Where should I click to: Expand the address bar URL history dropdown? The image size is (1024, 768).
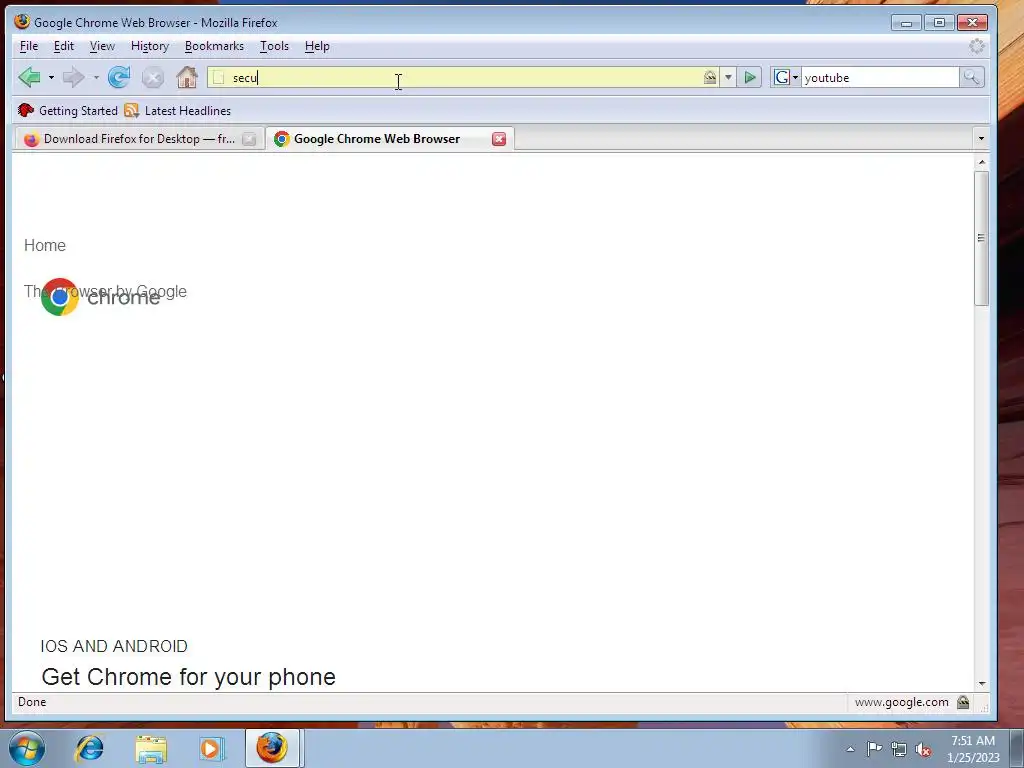pos(728,78)
